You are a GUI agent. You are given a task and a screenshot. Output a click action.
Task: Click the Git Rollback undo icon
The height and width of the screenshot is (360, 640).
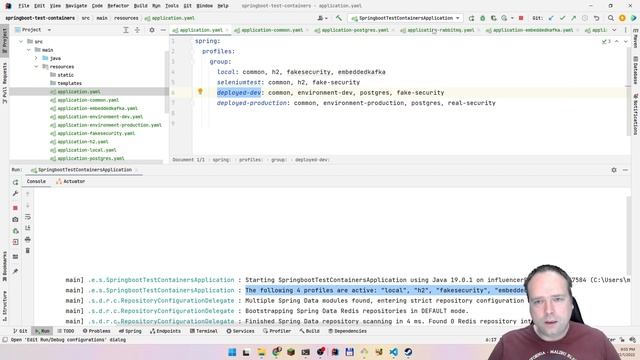coord(596,18)
